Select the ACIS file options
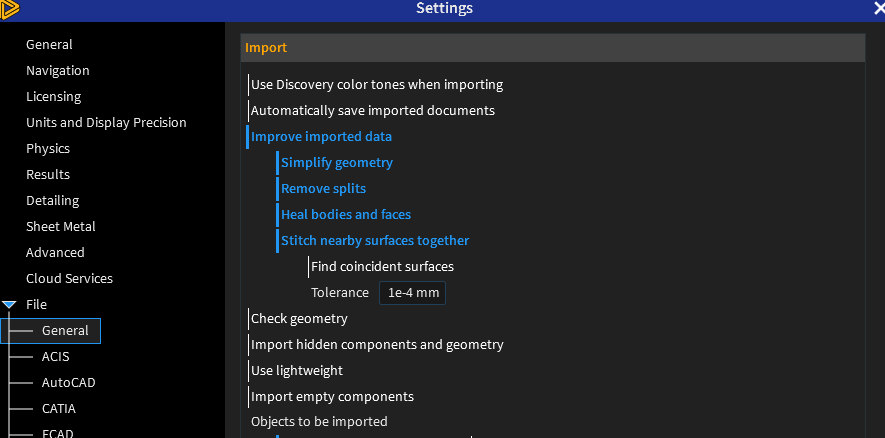Image resolution: width=885 pixels, height=438 pixels. point(55,357)
